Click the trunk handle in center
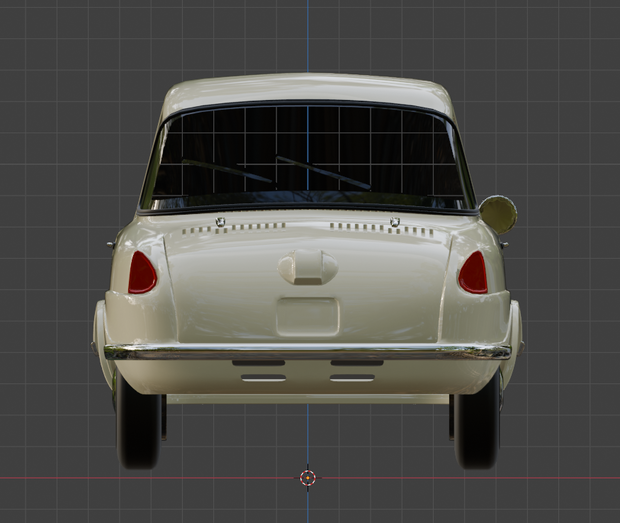 click(x=308, y=267)
